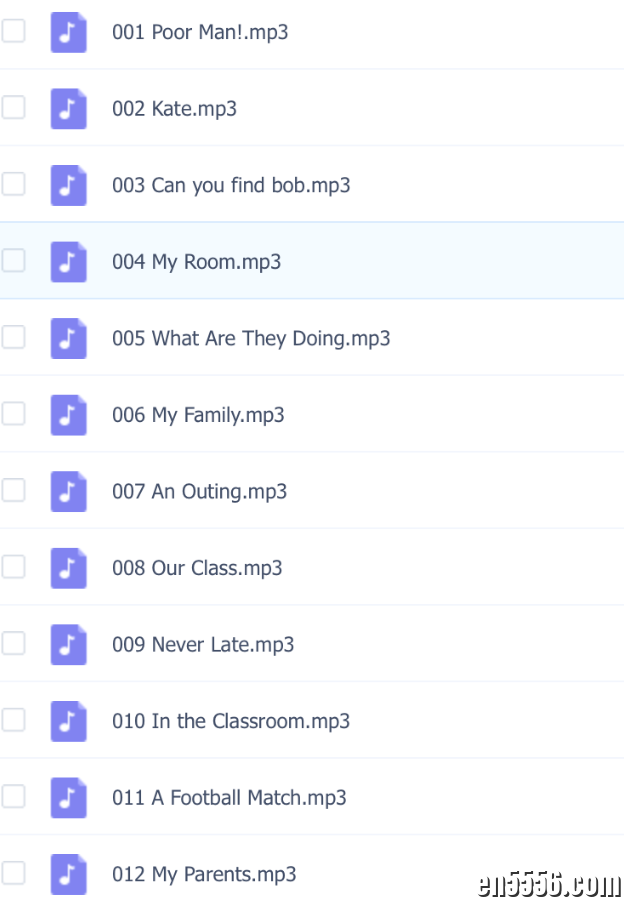Click music icon next to 012 My Parents.mp3
Image resolution: width=624 pixels, height=900 pixels.
[68, 874]
